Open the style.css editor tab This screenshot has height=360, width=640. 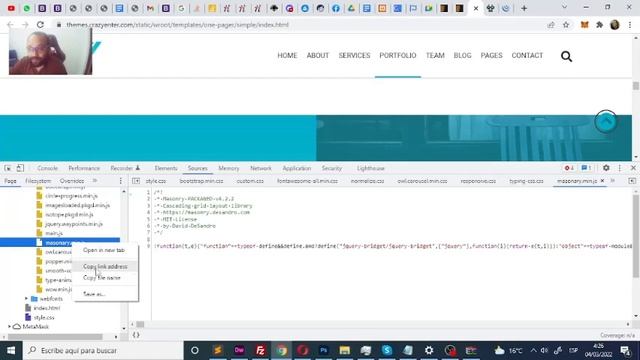click(x=156, y=181)
